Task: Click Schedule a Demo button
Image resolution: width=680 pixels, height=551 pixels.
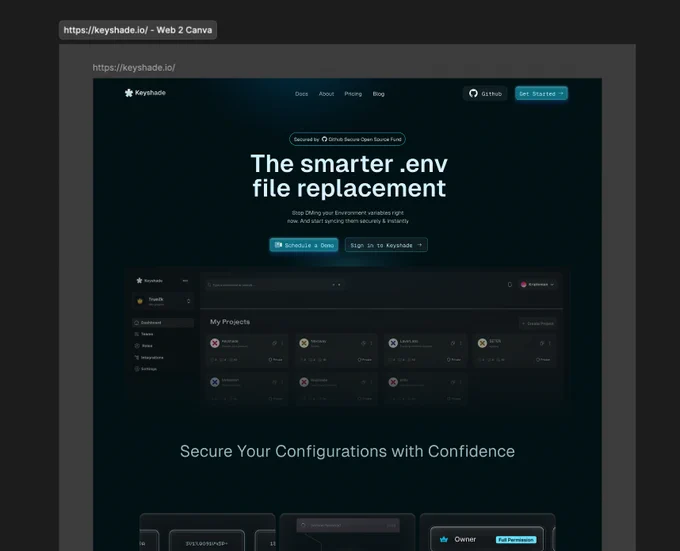Action: (304, 245)
